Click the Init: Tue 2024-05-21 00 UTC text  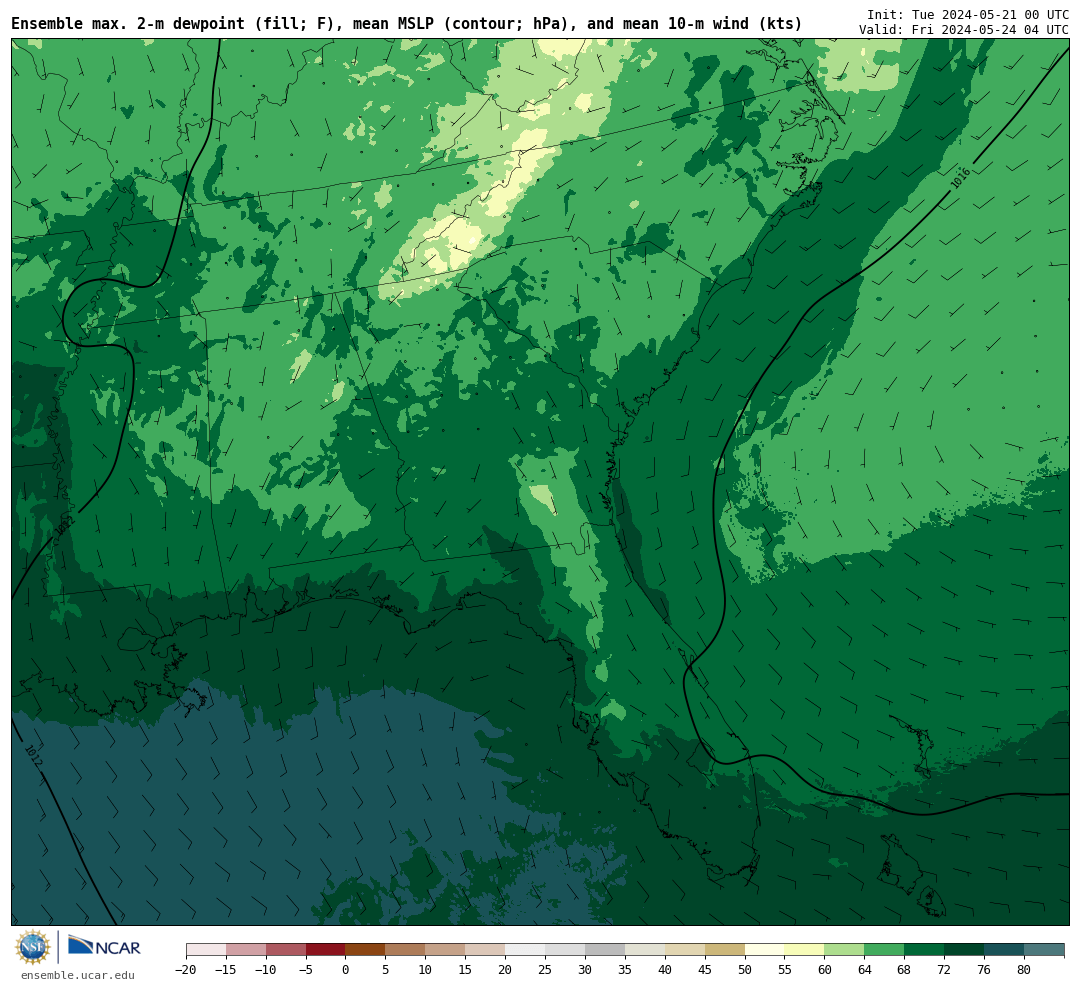(968, 14)
